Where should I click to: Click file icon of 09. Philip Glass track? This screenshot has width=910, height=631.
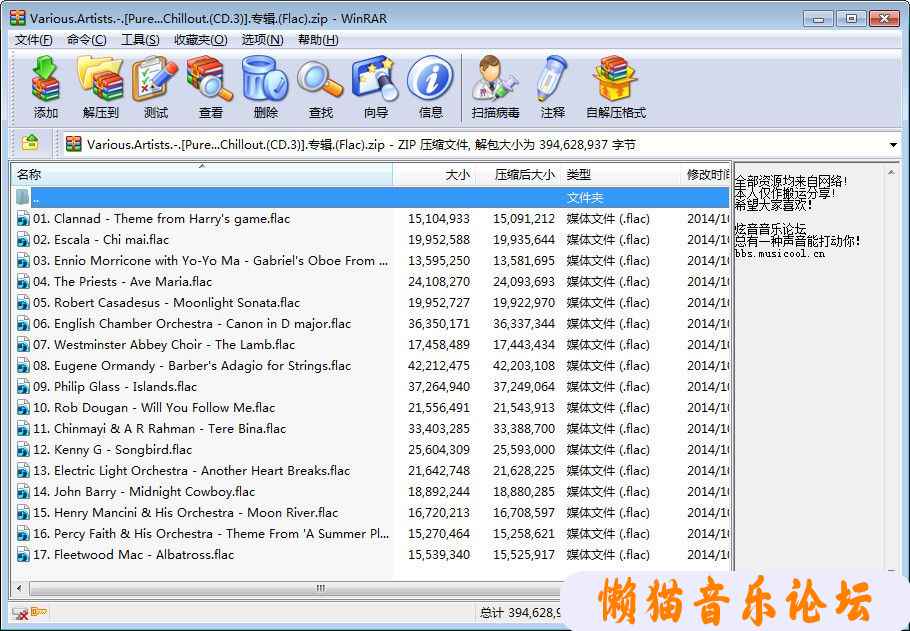pos(23,387)
